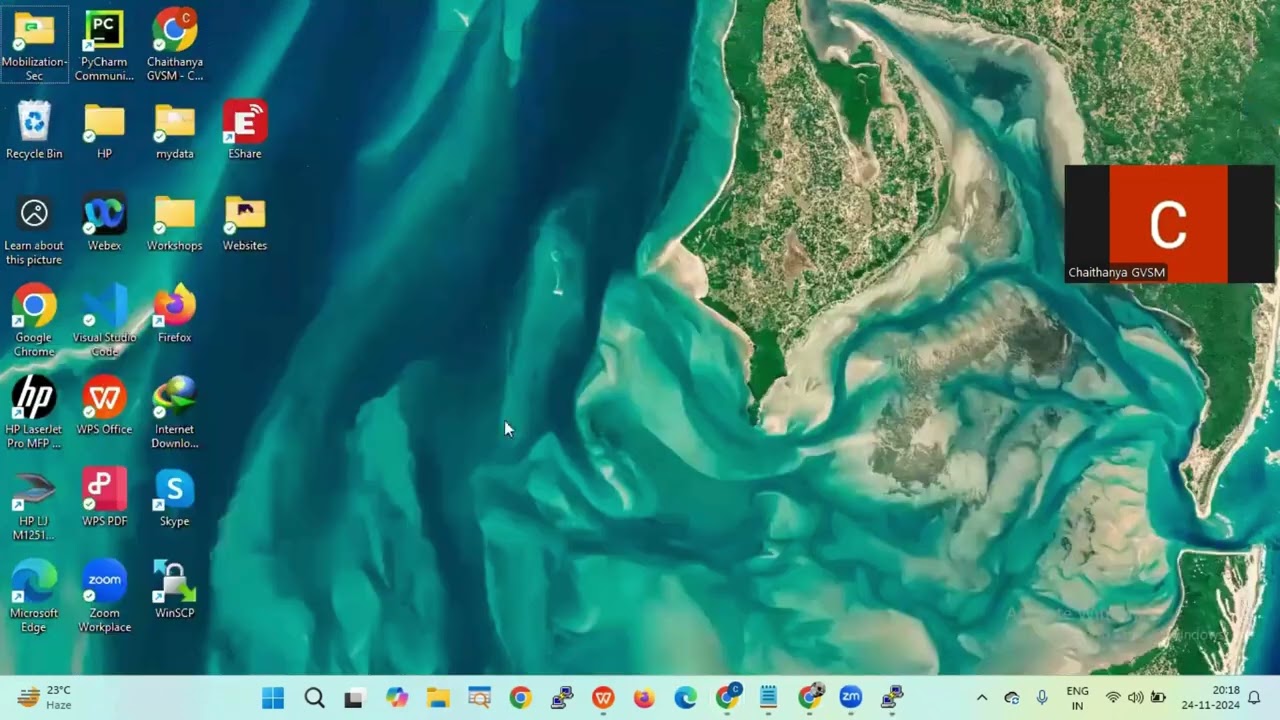Select the HP folder on desktop
Viewport: 1280px width, 720px height.
(104, 130)
